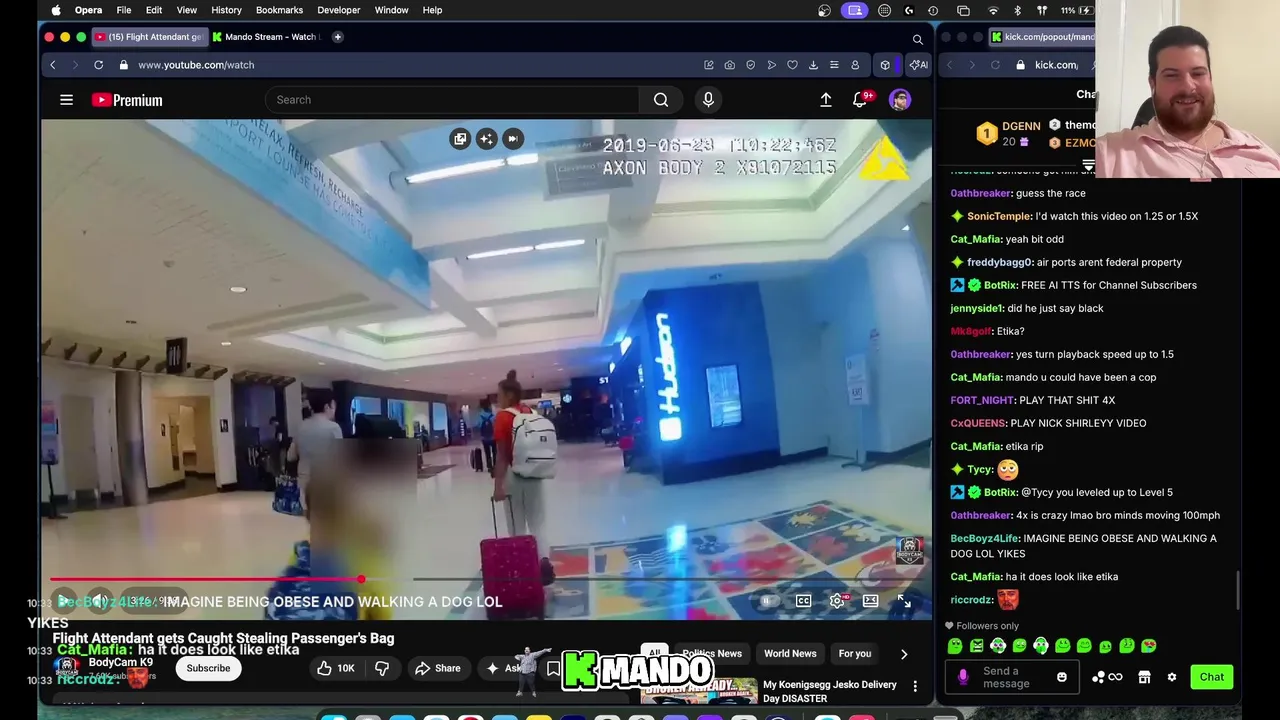Image resolution: width=1280 pixels, height=720 pixels.
Task: Open Opera profile person icon in toolbar
Action: tap(855, 65)
